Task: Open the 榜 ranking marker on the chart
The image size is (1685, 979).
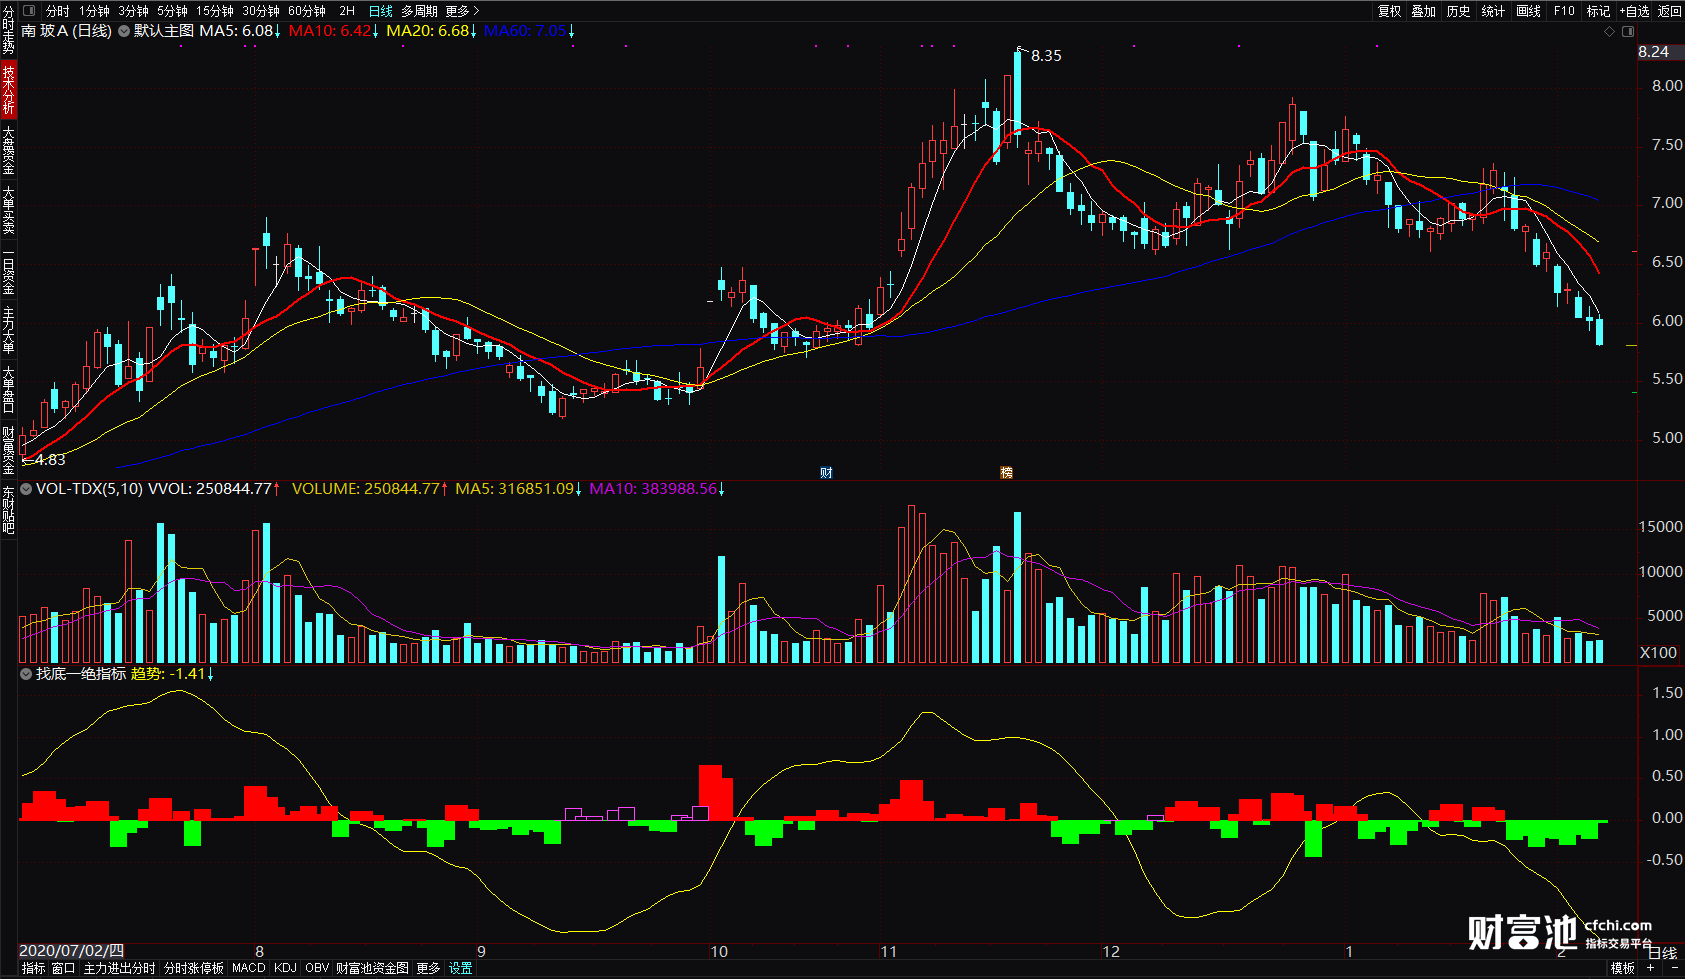Action: pos(1006,473)
